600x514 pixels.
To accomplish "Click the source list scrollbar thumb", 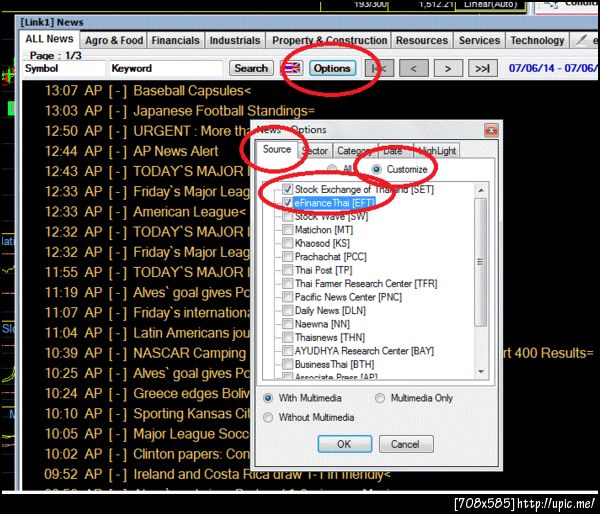I will pyautogui.click(x=481, y=262).
